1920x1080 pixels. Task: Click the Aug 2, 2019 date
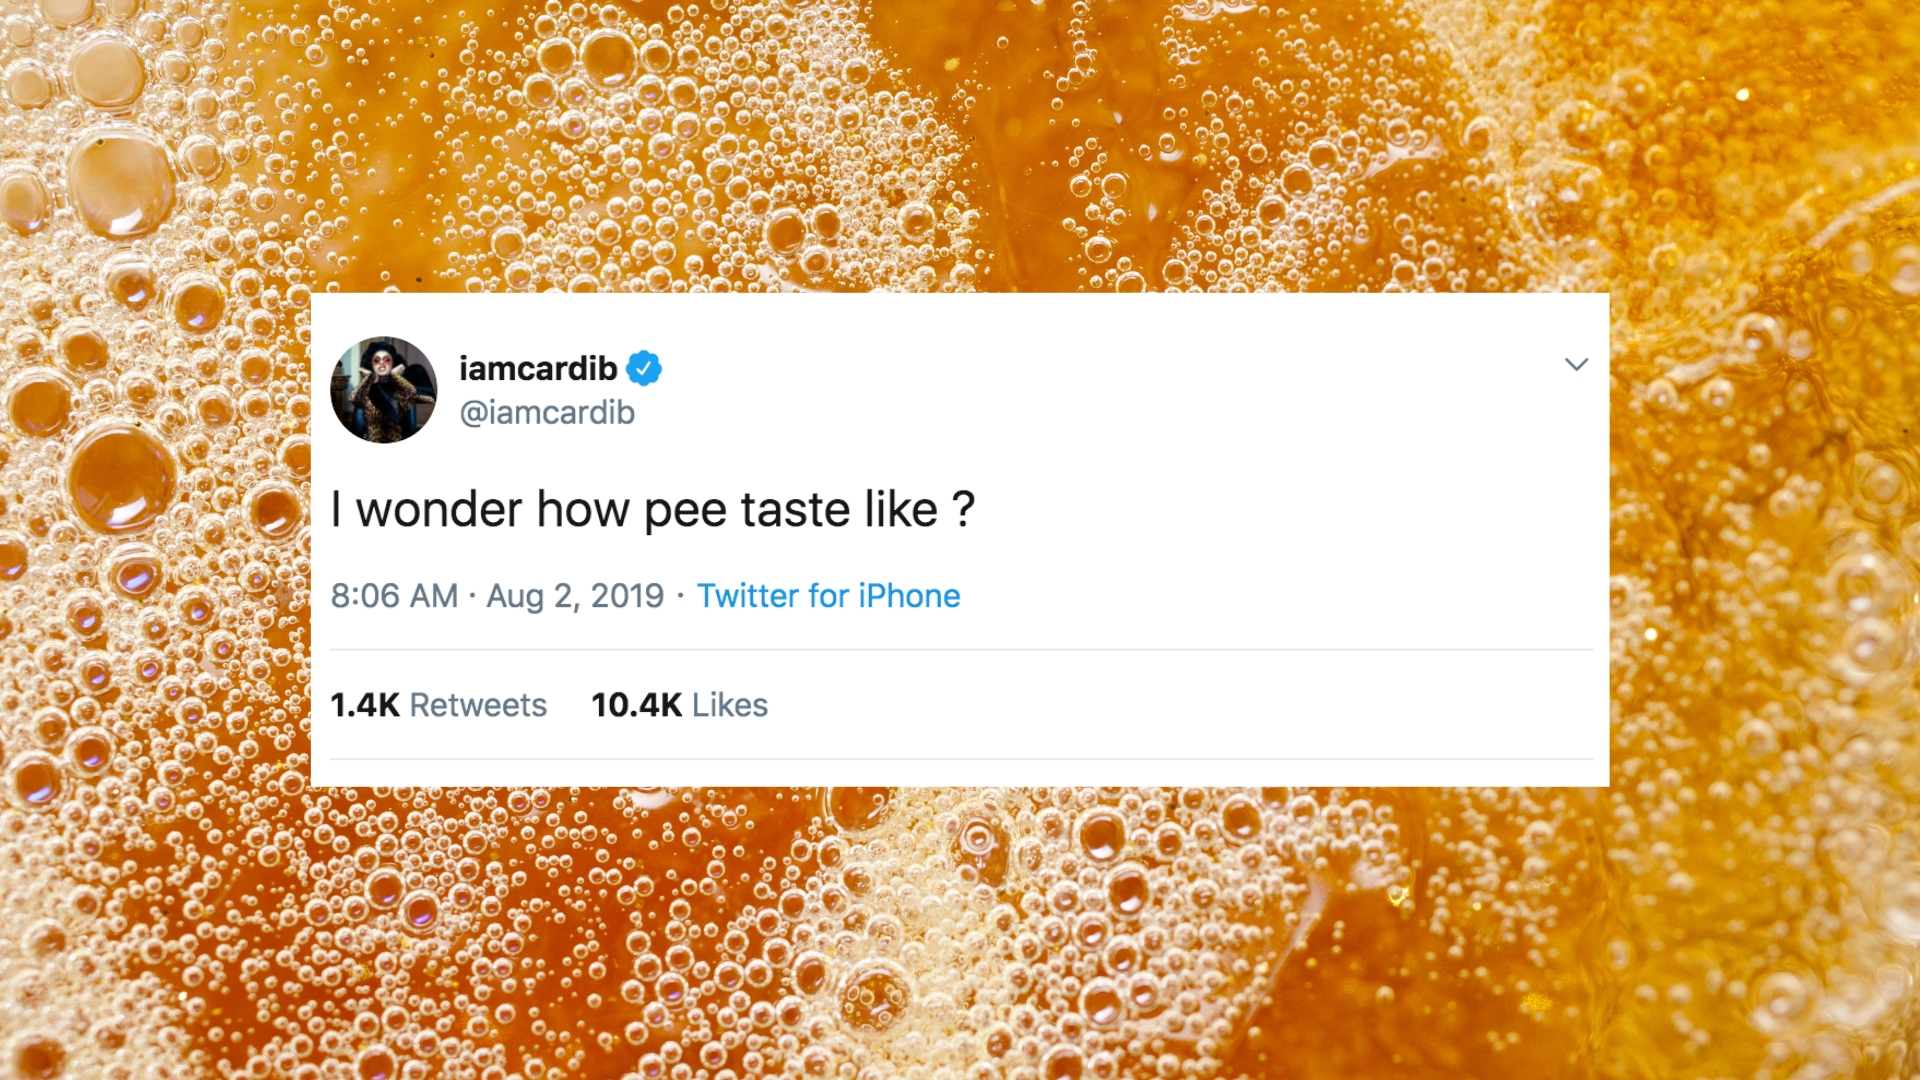[573, 596]
